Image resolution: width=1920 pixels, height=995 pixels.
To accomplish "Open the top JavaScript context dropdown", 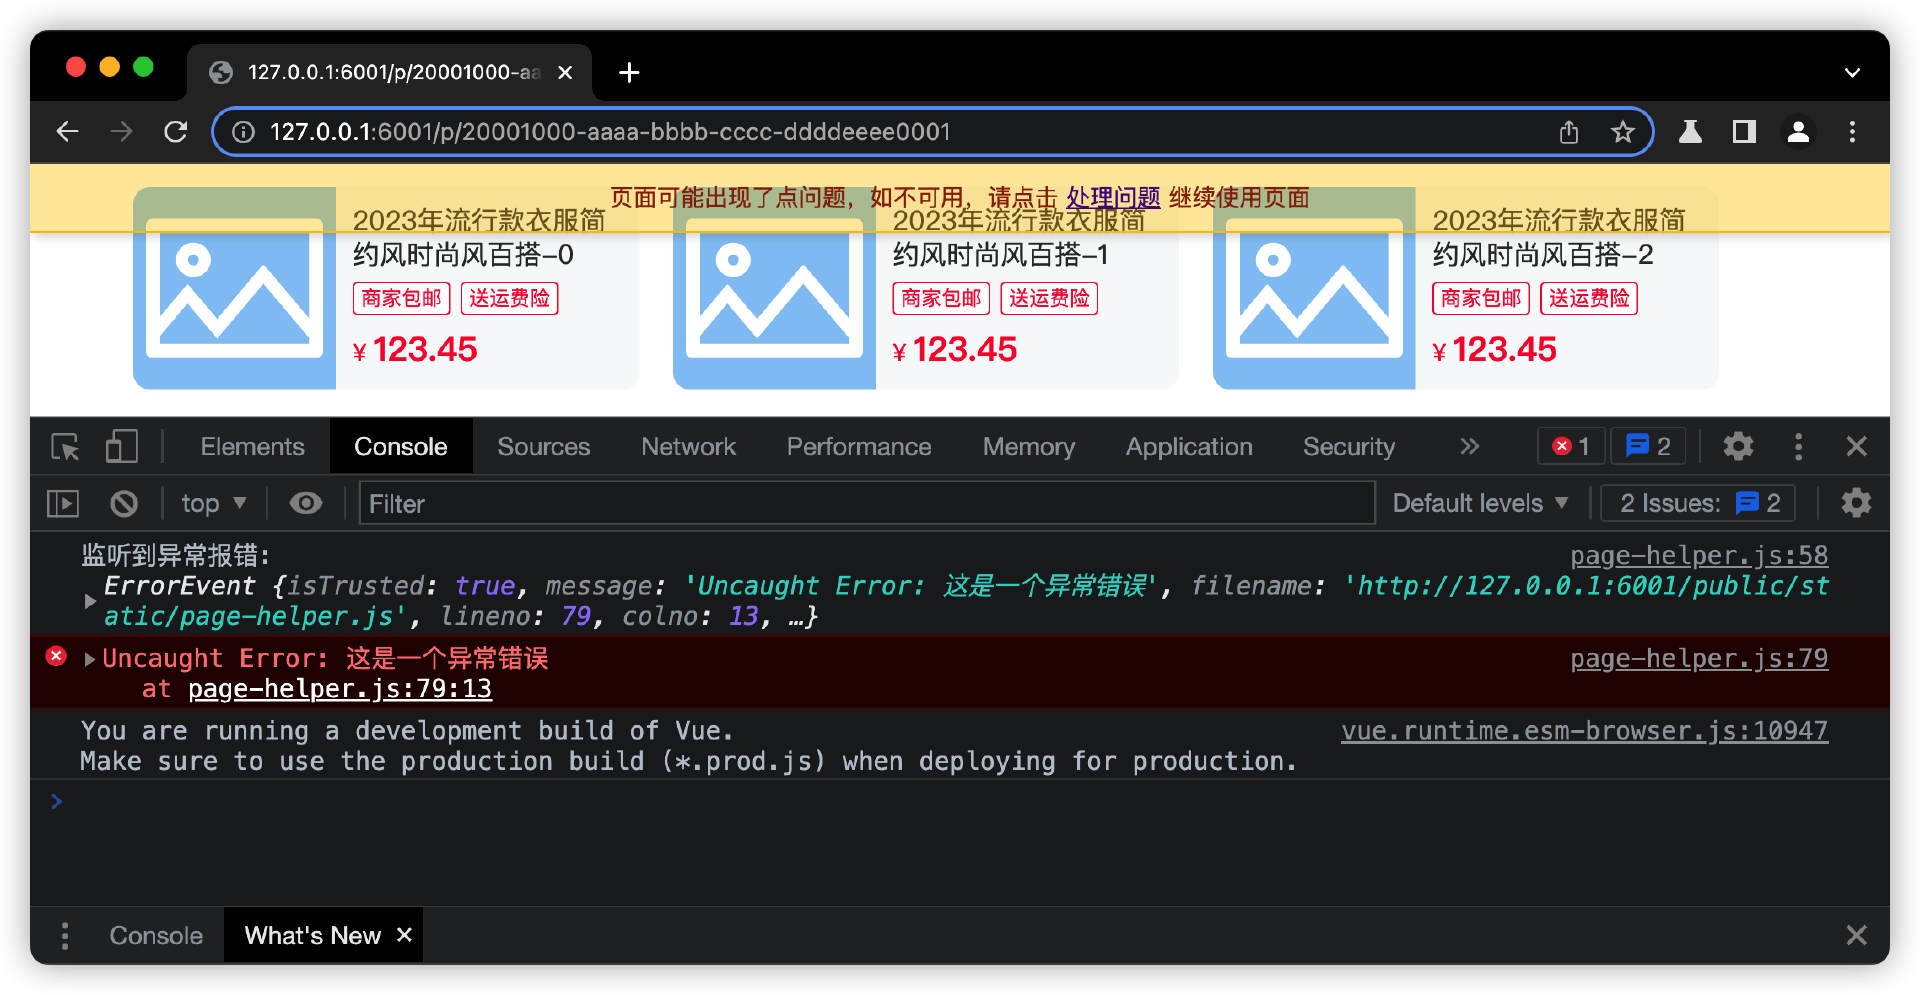I will 213,503.
